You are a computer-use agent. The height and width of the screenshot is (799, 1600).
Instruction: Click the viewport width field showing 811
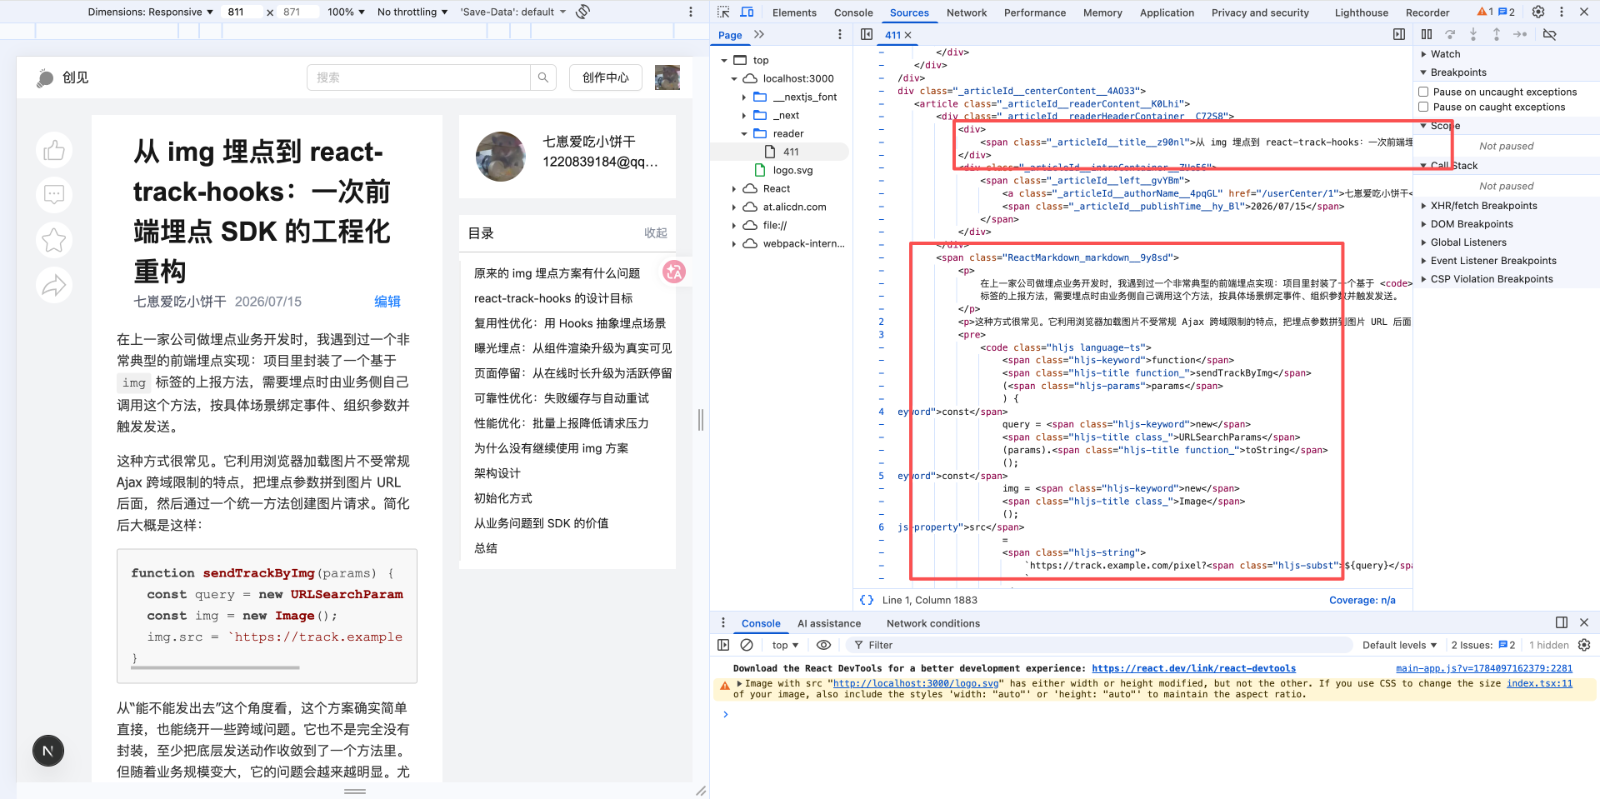[x=242, y=12]
